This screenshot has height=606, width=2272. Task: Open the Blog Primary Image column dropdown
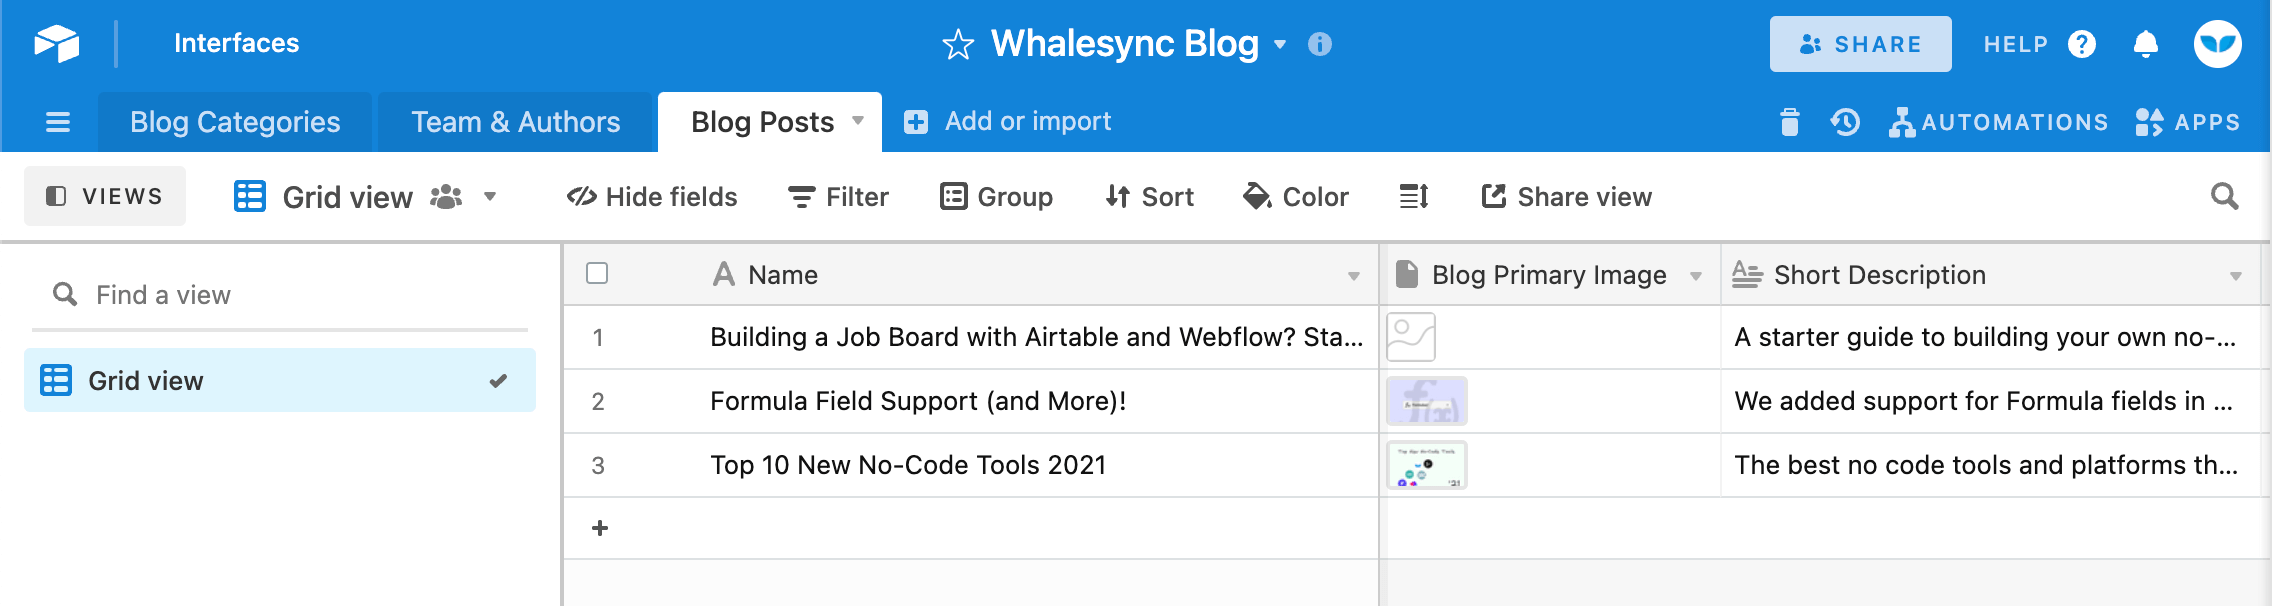[1696, 276]
